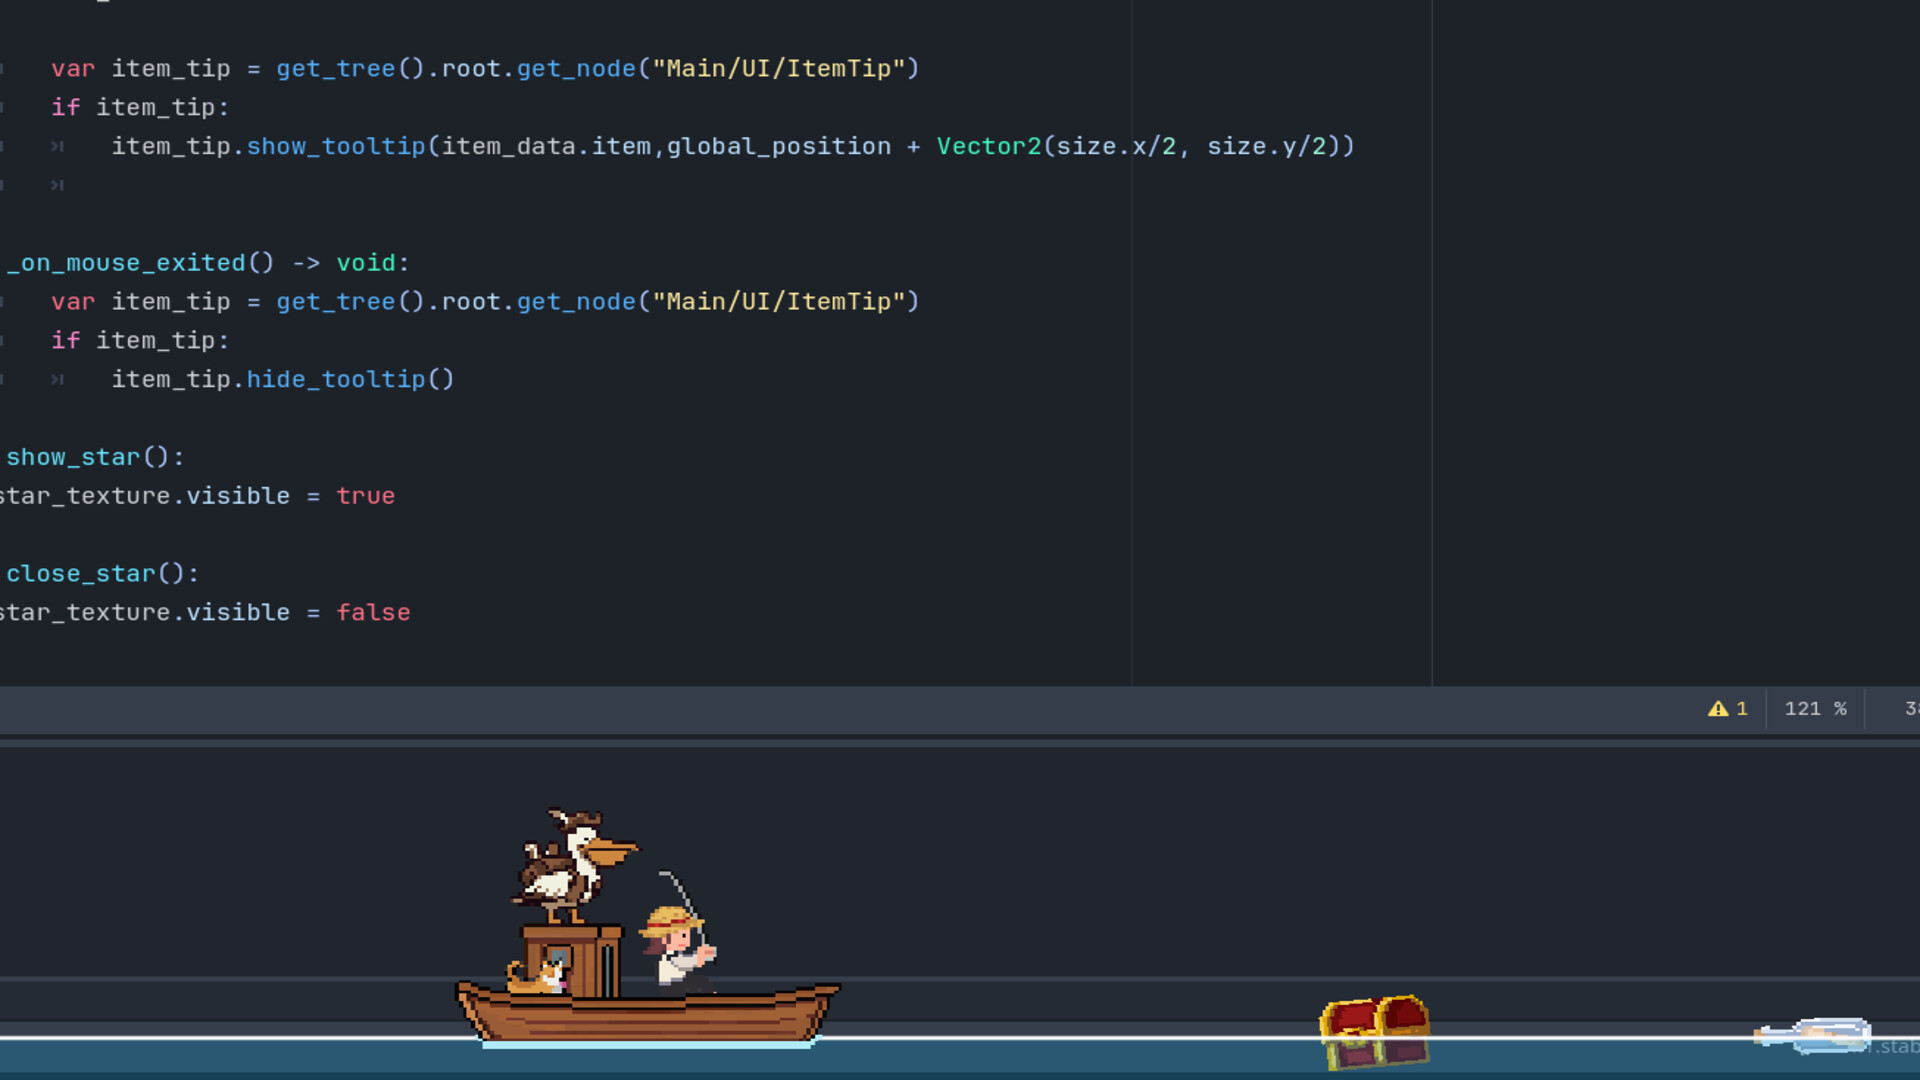Click the indentation marker before hide_tooltip call
Image resolution: width=1920 pixels, height=1080 pixels.
[x=57, y=379]
